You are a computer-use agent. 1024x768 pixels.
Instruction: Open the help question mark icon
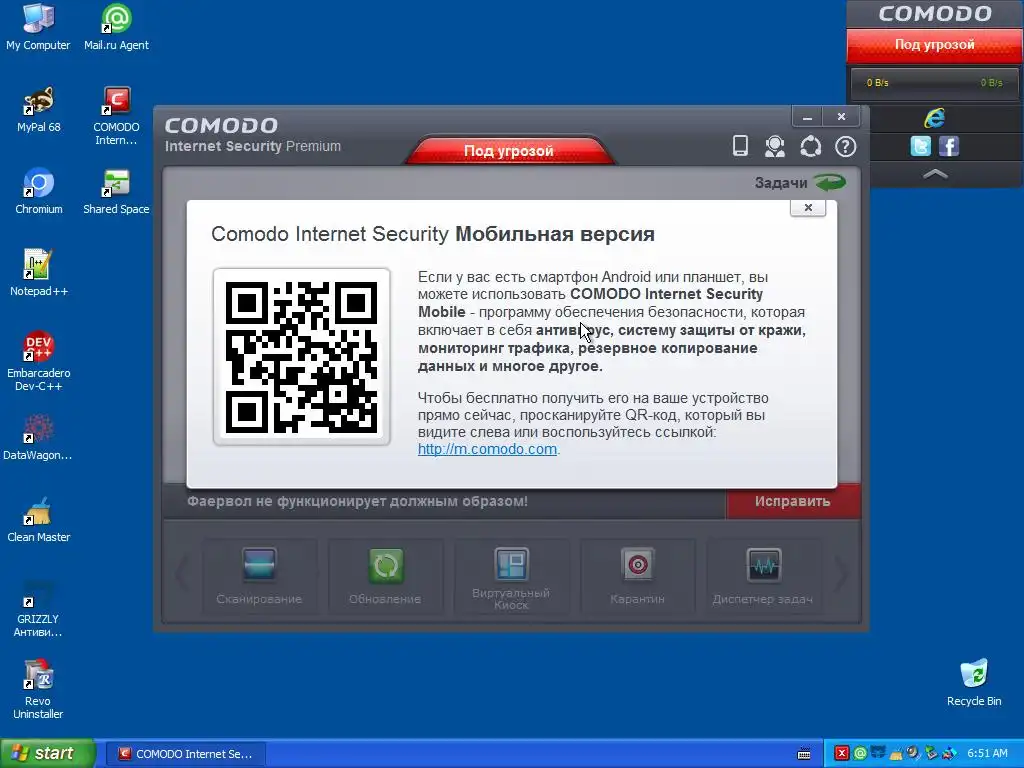(845, 146)
